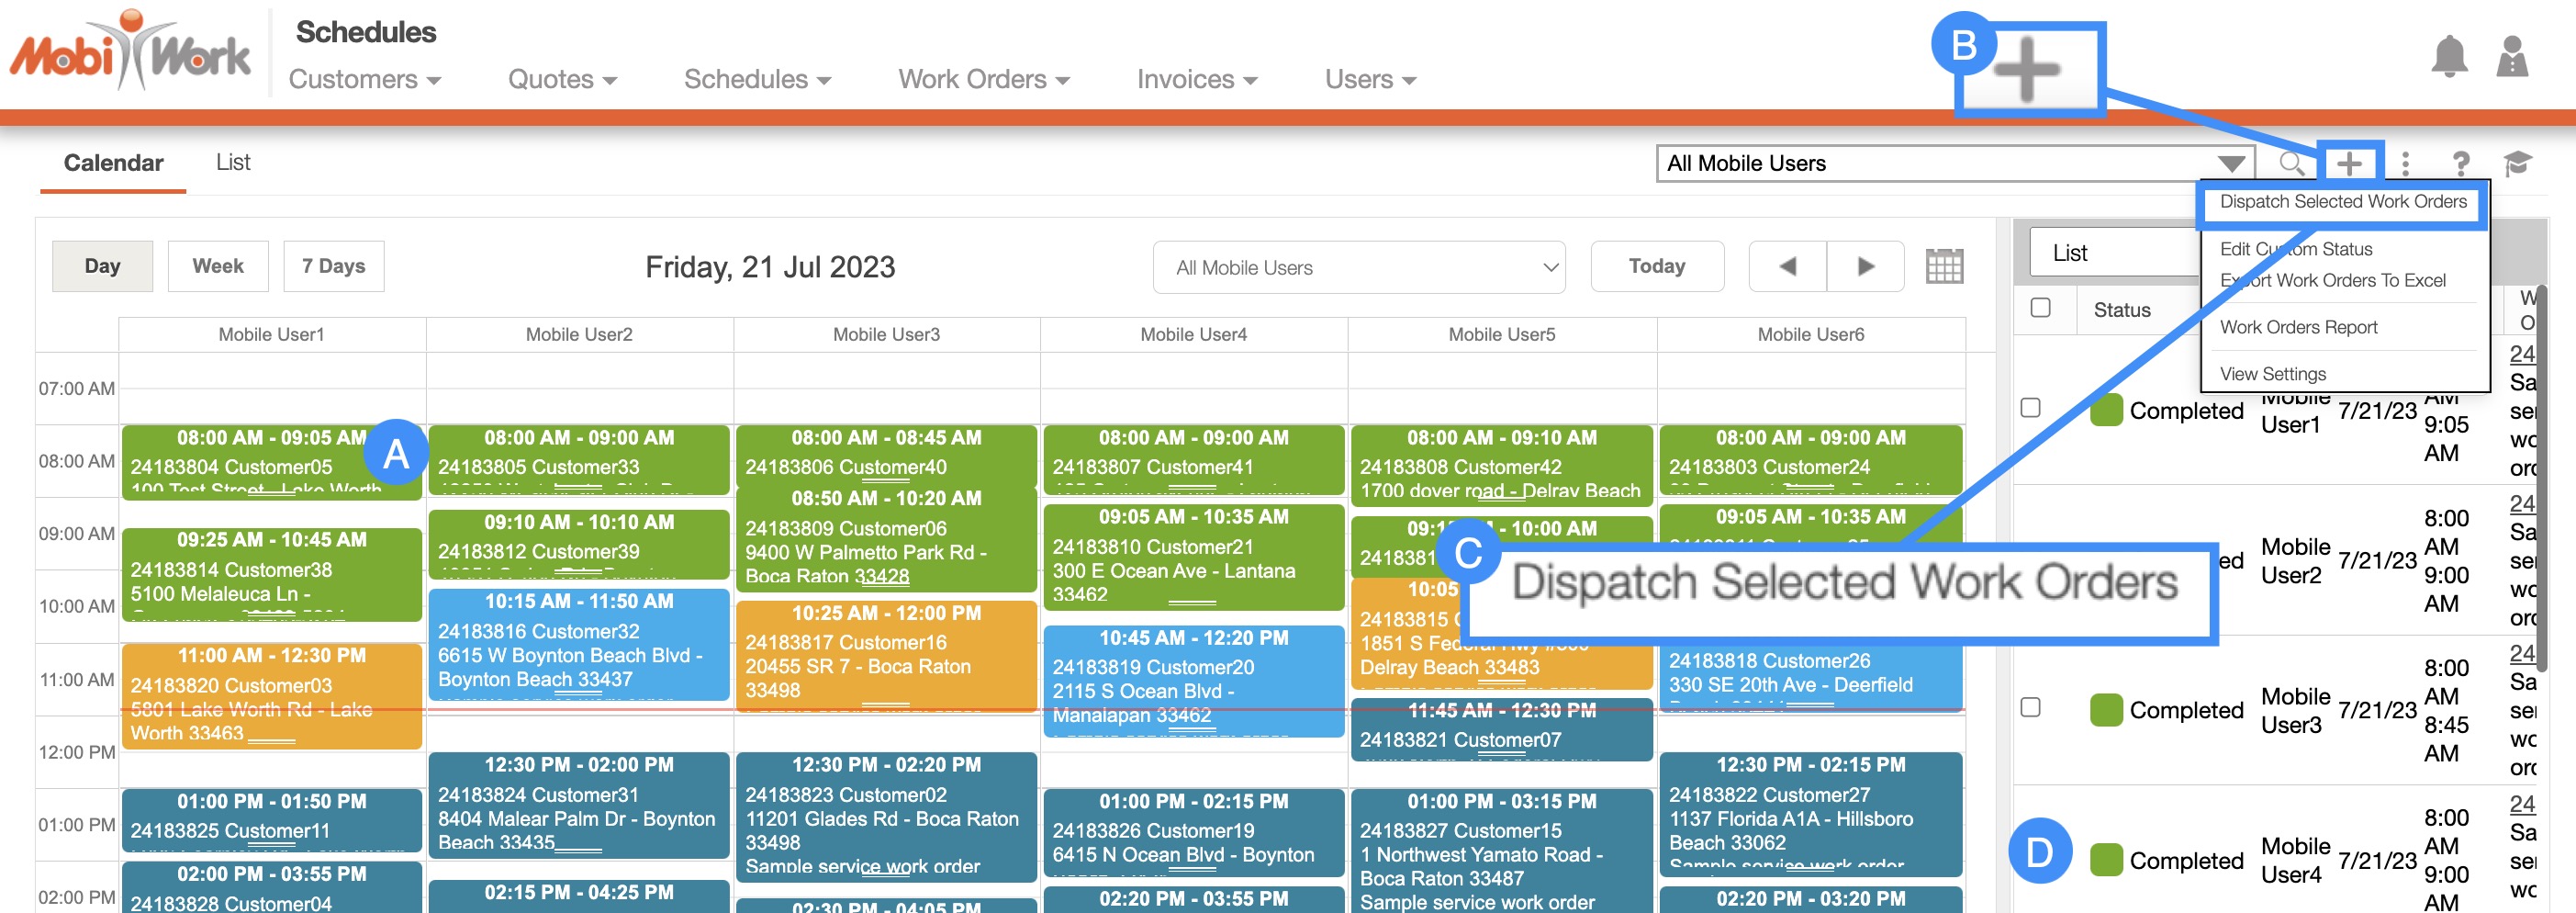
Task: Check the box for Mobile User3 row
Action: click(x=2030, y=708)
